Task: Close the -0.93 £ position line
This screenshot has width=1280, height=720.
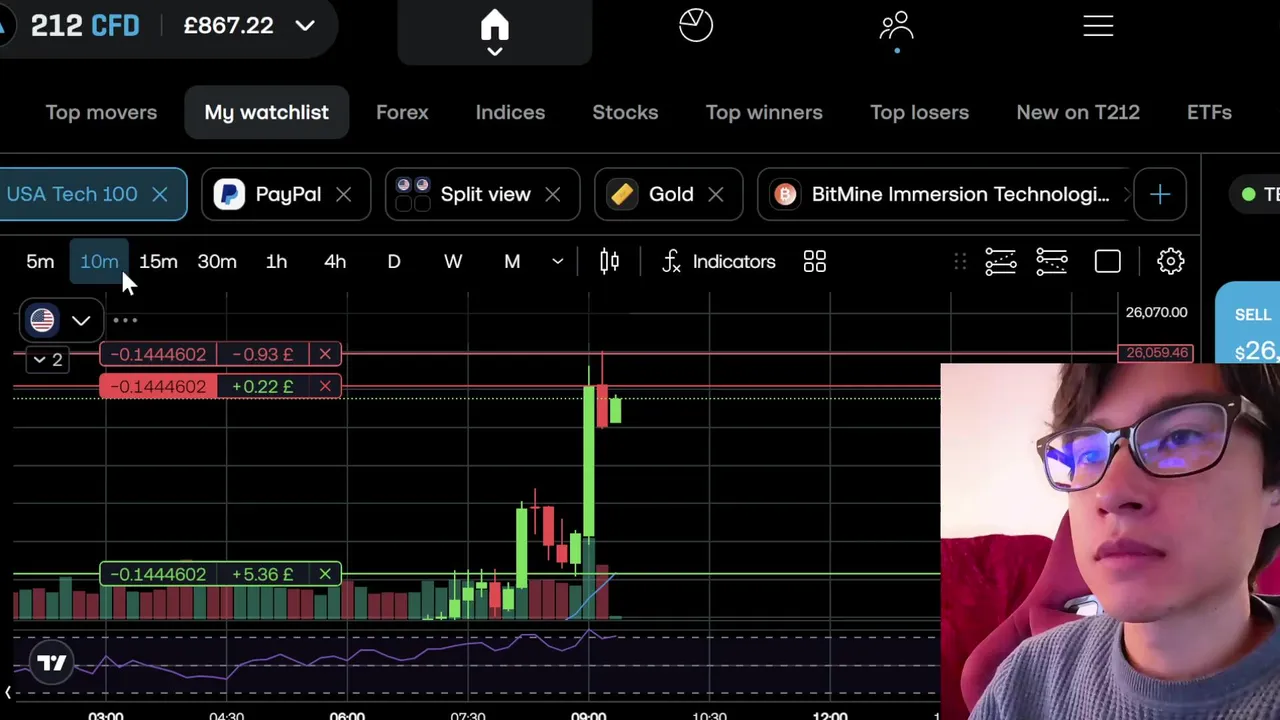Action: click(325, 354)
